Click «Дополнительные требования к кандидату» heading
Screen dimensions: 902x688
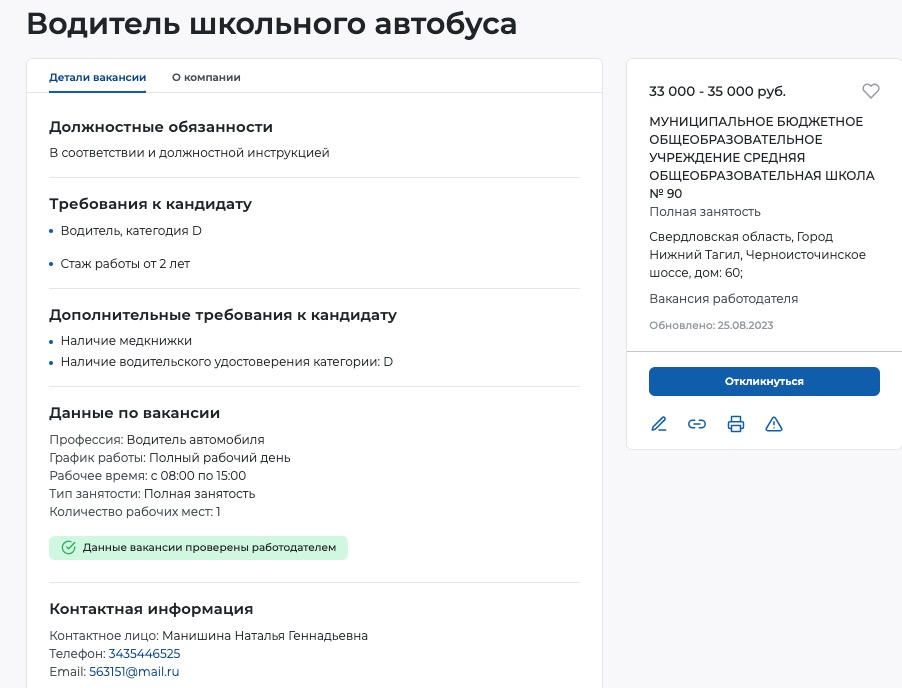(x=223, y=315)
